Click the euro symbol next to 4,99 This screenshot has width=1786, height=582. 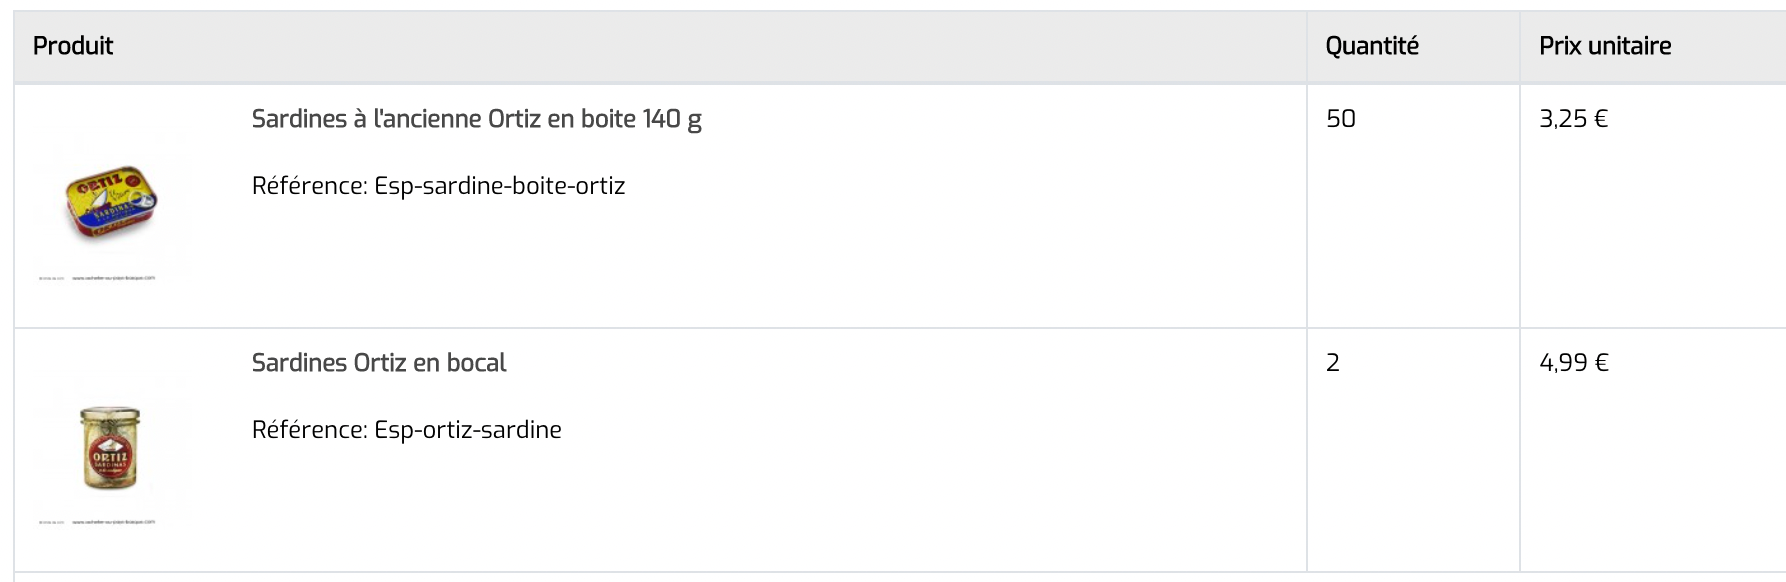[x=1601, y=363]
